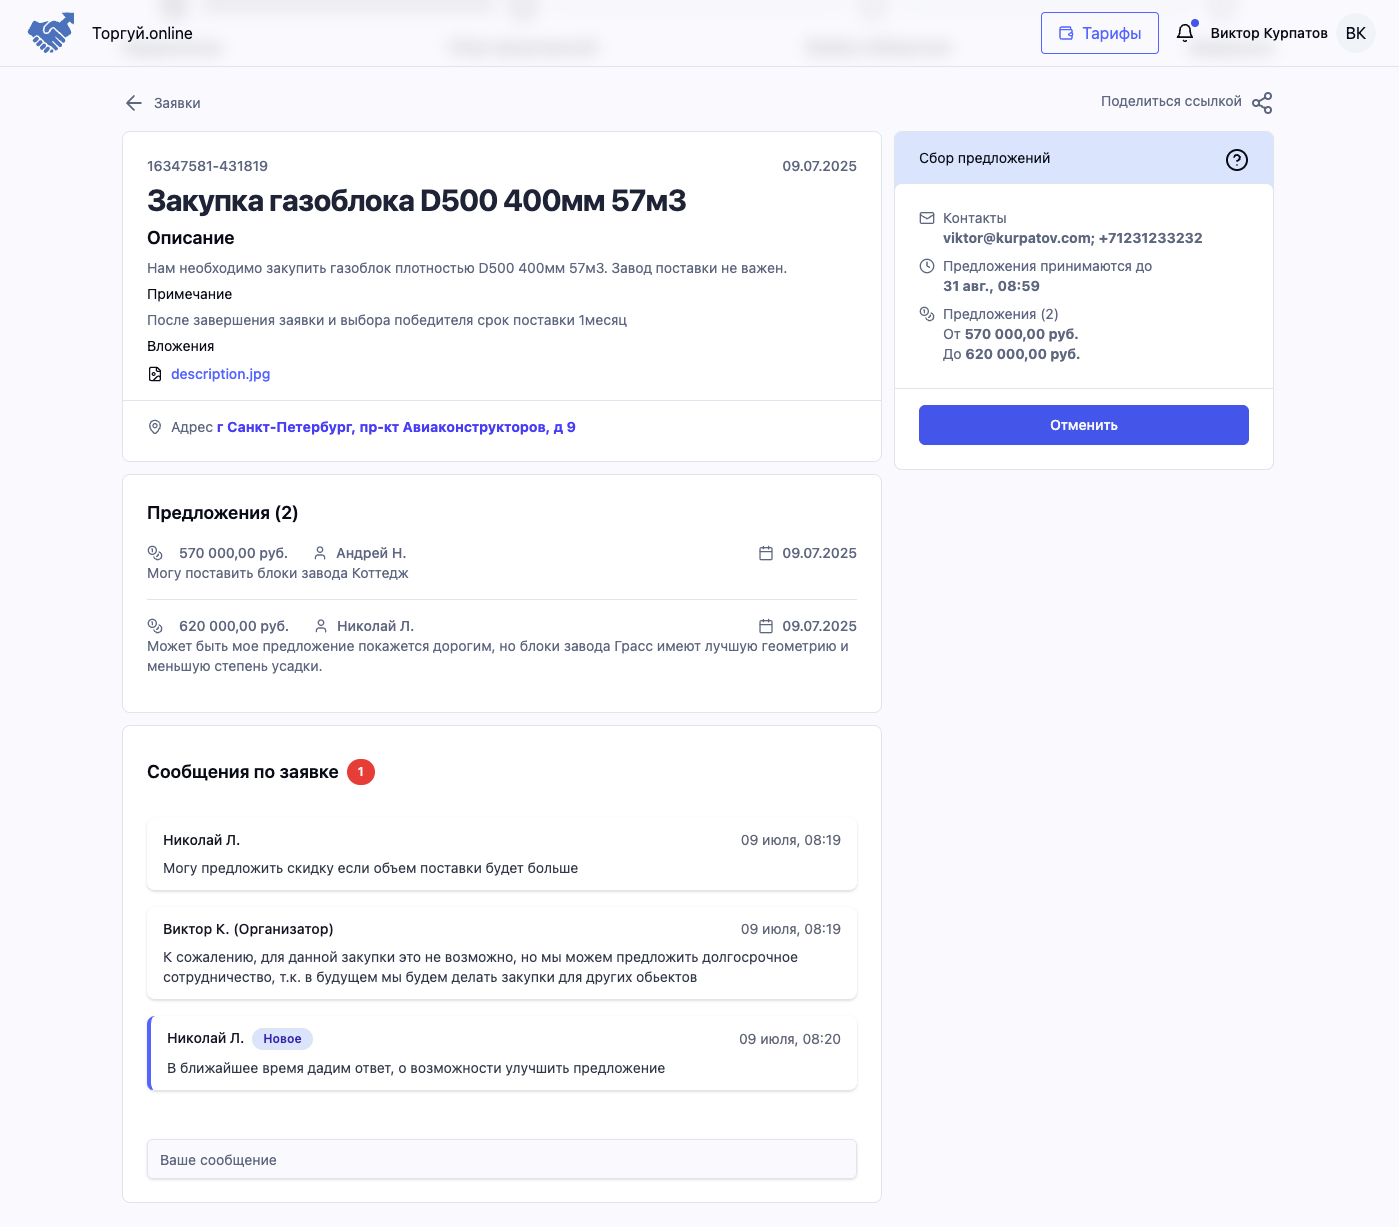1399x1227 pixels.
Task: Select Андрей Н. offer for 570 000 руб.
Action: coord(501,563)
